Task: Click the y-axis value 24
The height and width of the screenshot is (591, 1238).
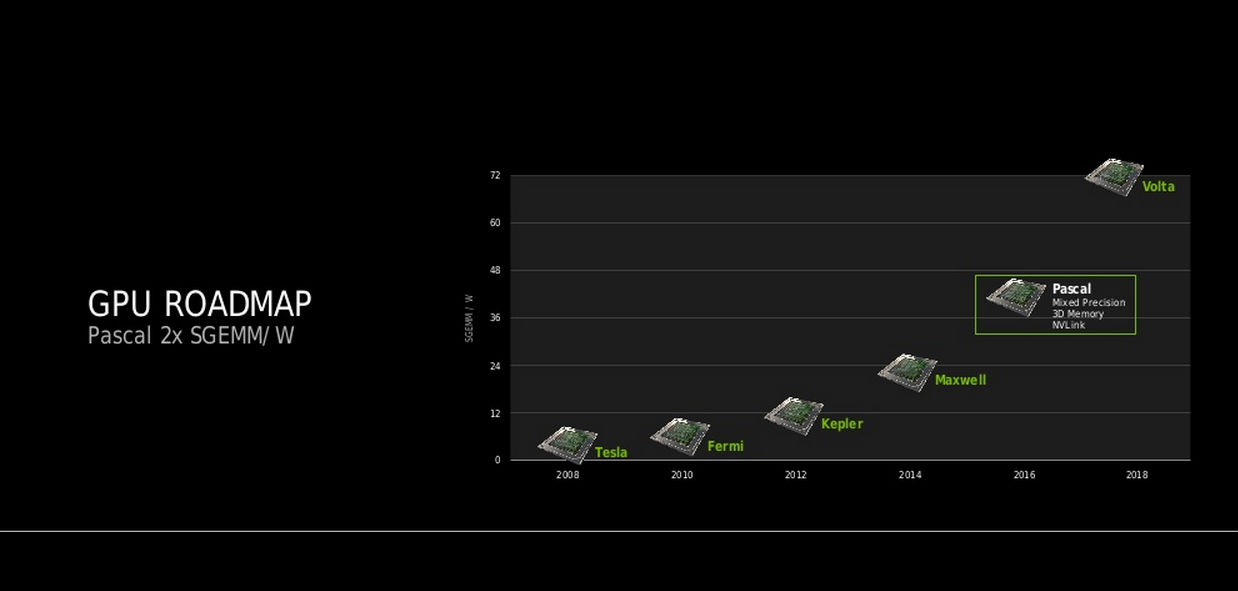Action: click(495, 366)
